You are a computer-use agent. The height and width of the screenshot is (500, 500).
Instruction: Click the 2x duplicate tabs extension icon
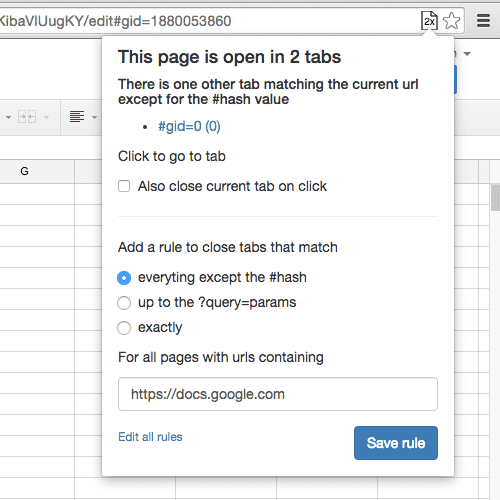(x=429, y=21)
